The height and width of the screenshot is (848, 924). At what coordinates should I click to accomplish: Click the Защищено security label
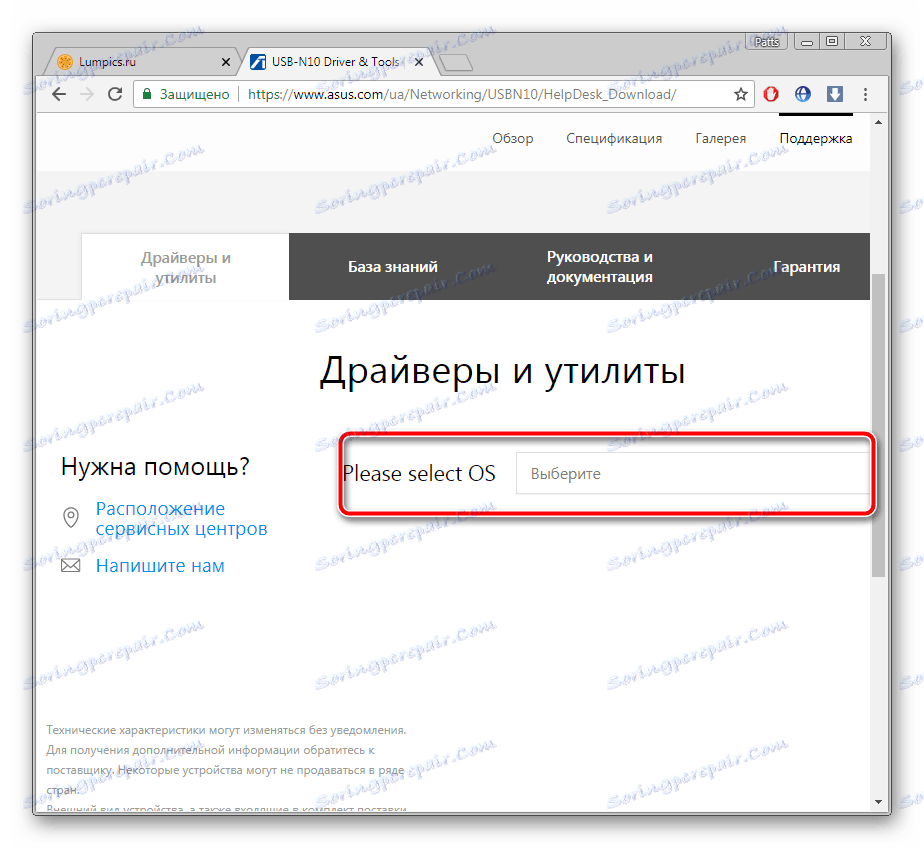pyautogui.click(x=194, y=94)
